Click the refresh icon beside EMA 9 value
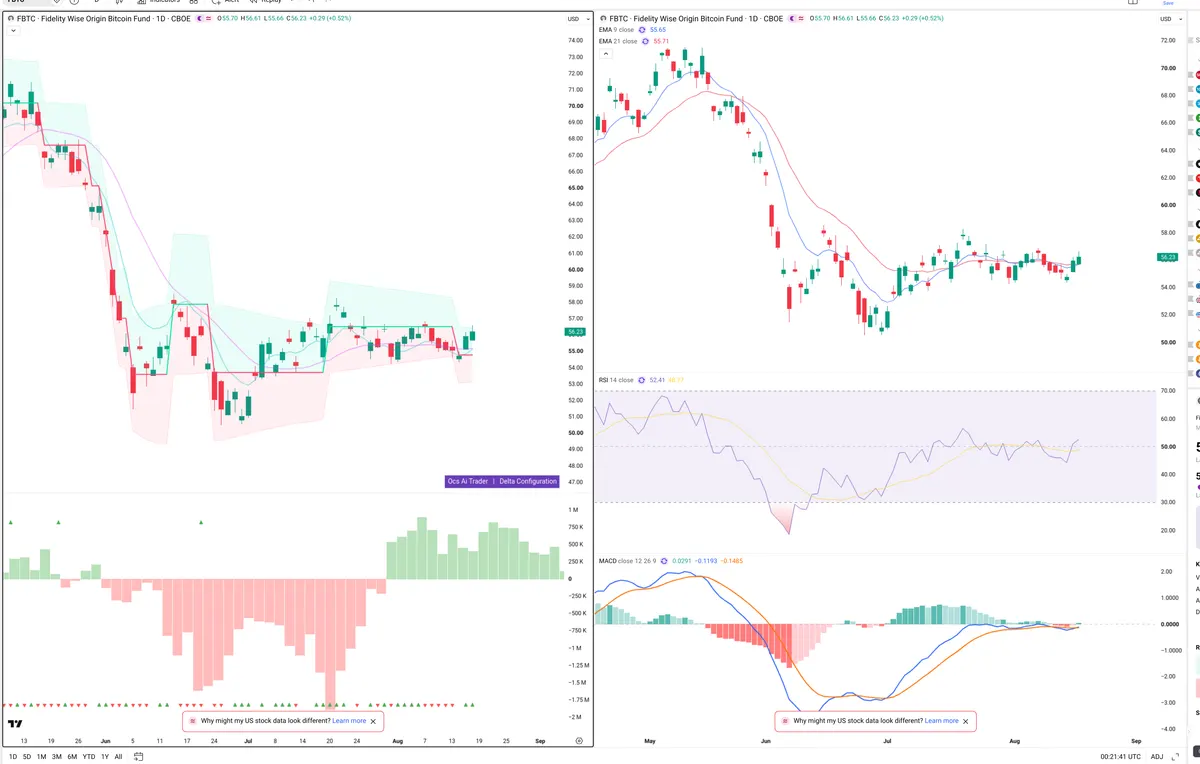The width and height of the screenshot is (1200, 764). pos(644,30)
